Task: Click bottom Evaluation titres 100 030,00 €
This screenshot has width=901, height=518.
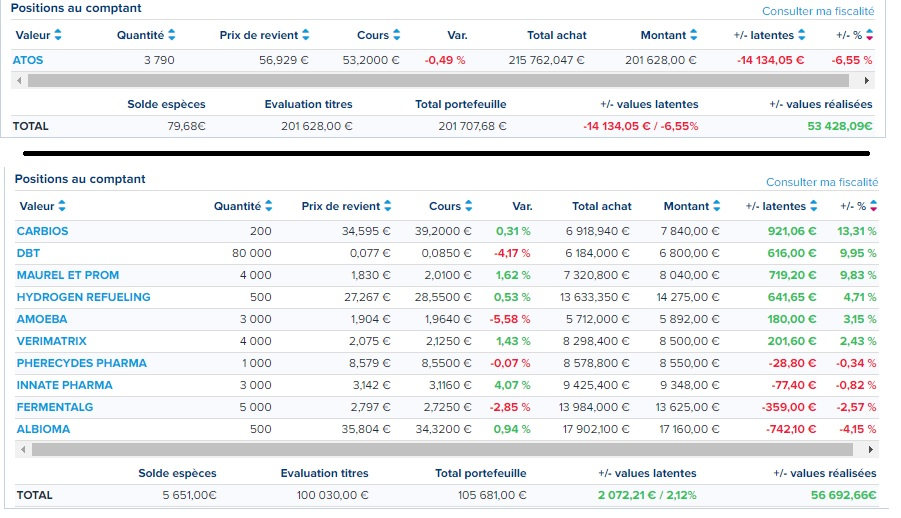Action: pyautogui.click(x=332, y=495)
